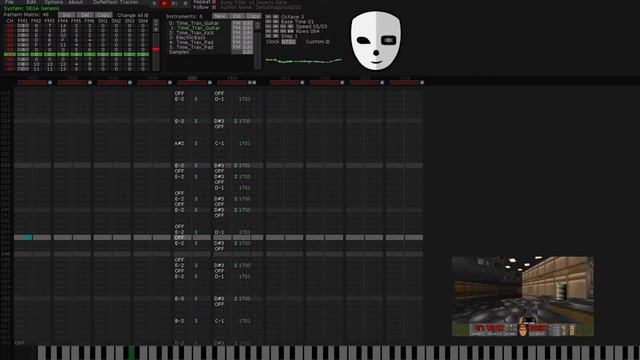640x360 pixels.
Task: Click the Rows arrow button nearest its label
Action: [291, 31]
